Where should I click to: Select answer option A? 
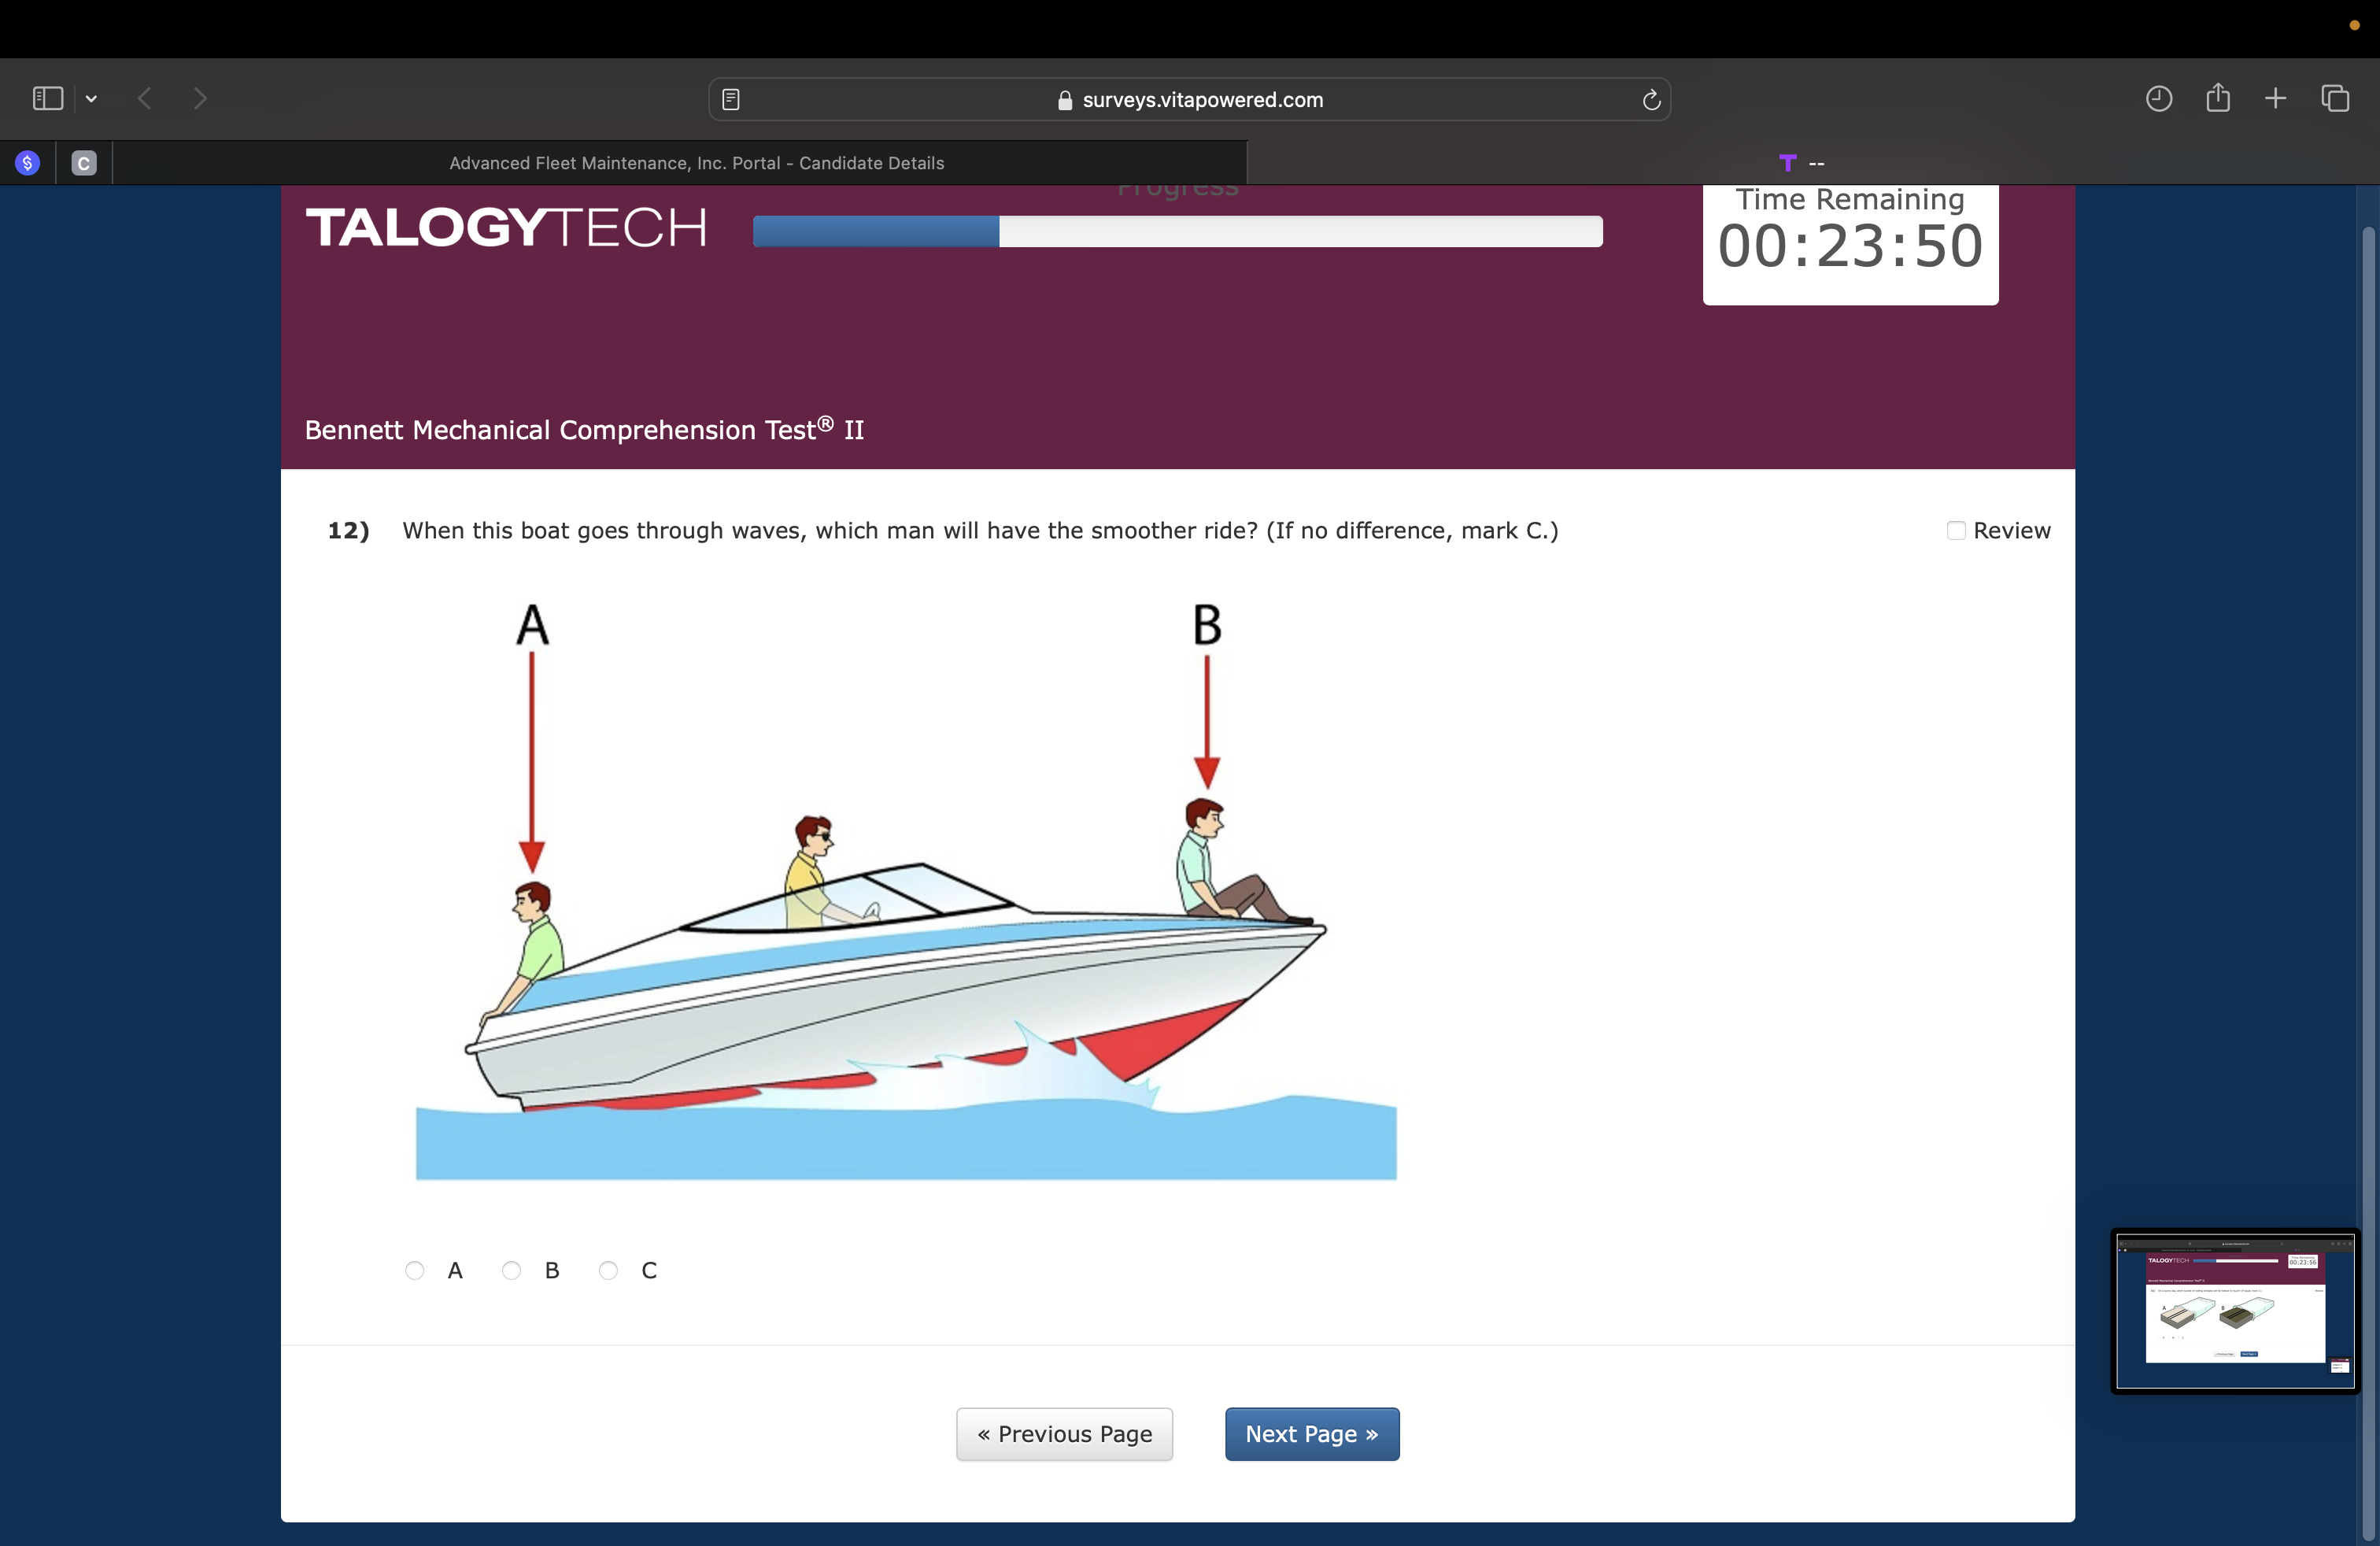(415, 1270)
